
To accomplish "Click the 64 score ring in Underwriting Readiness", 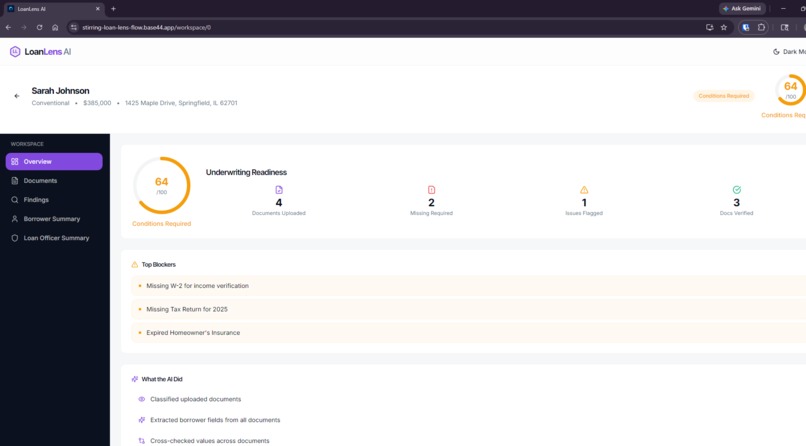I will [161, 185].
